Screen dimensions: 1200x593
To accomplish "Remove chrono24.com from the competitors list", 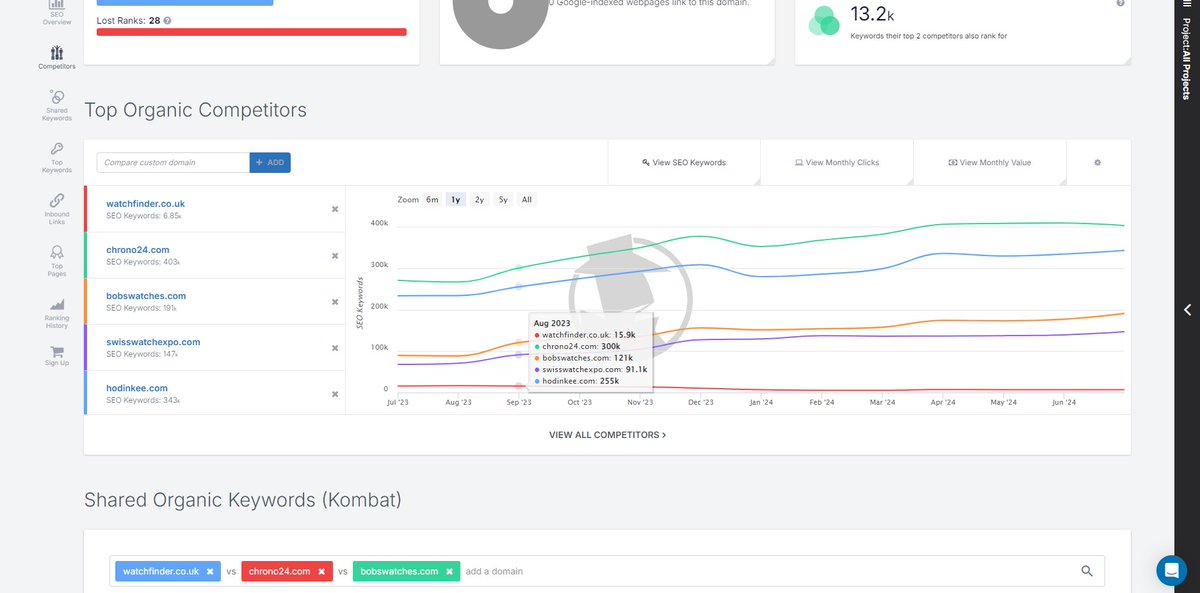I will [335, 255].
